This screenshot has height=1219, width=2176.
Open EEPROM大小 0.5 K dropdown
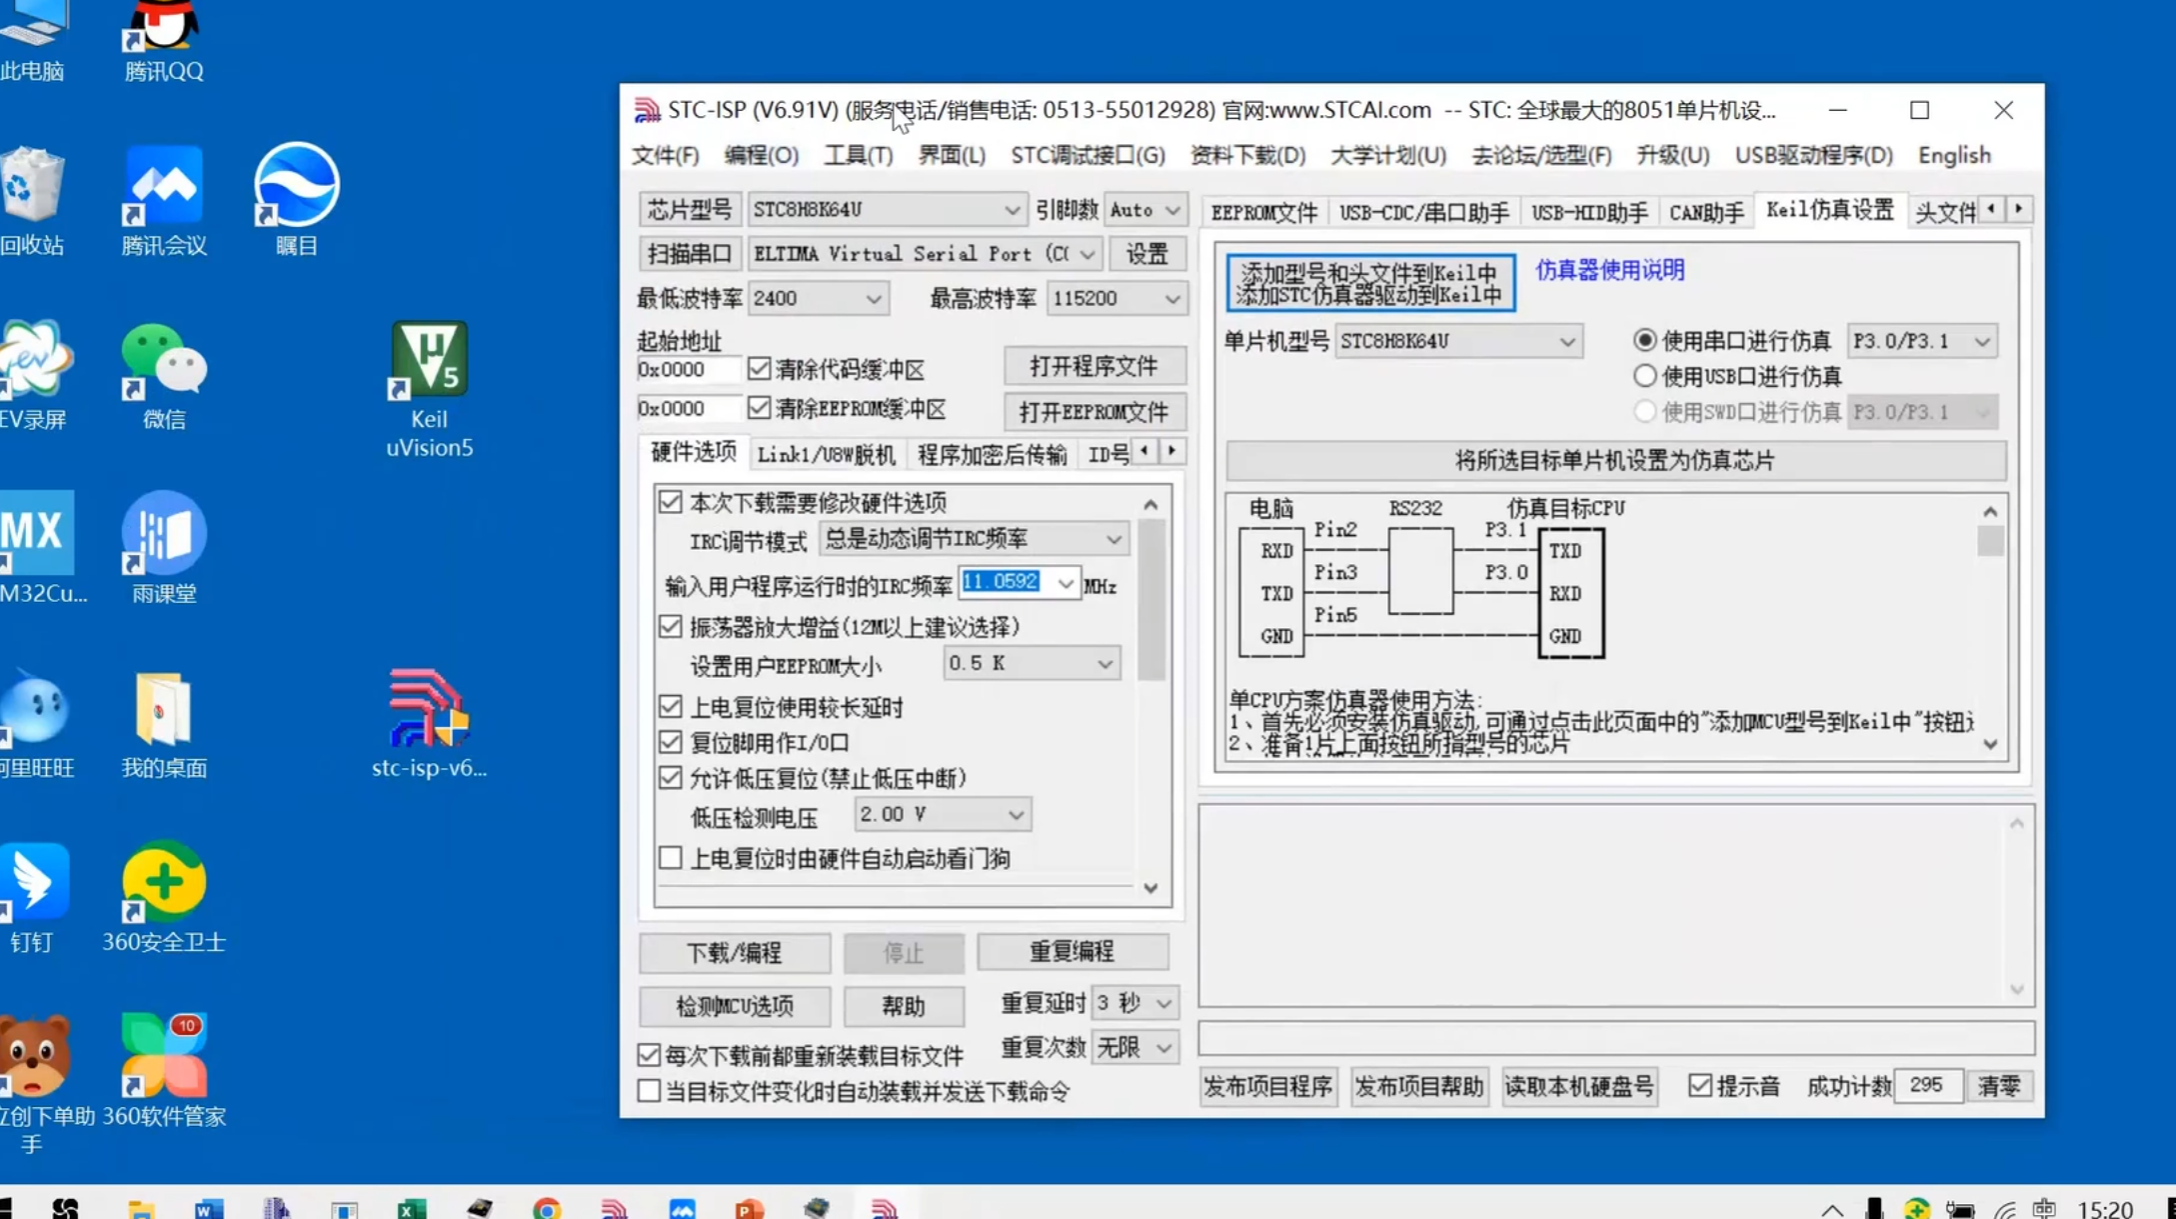(1031, 664)
